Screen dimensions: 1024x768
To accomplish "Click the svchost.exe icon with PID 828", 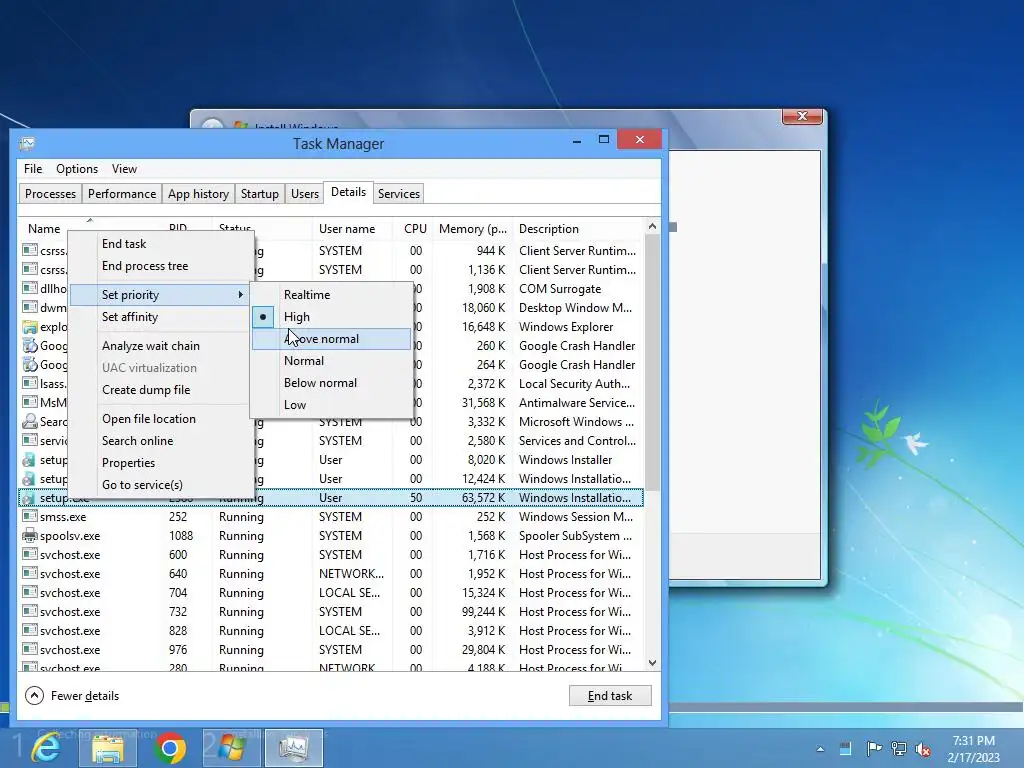I will 29,630.
